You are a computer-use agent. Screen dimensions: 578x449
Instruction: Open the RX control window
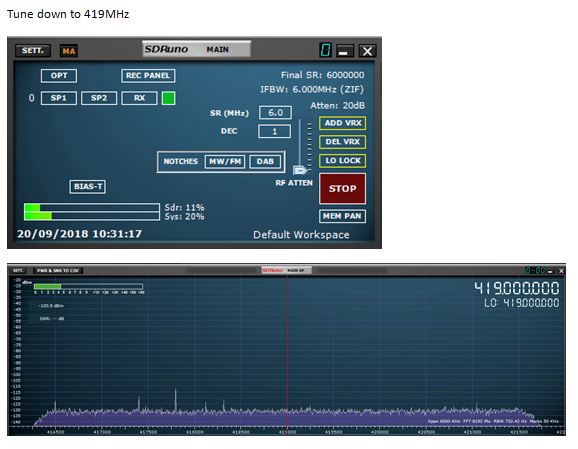point(139,98)
